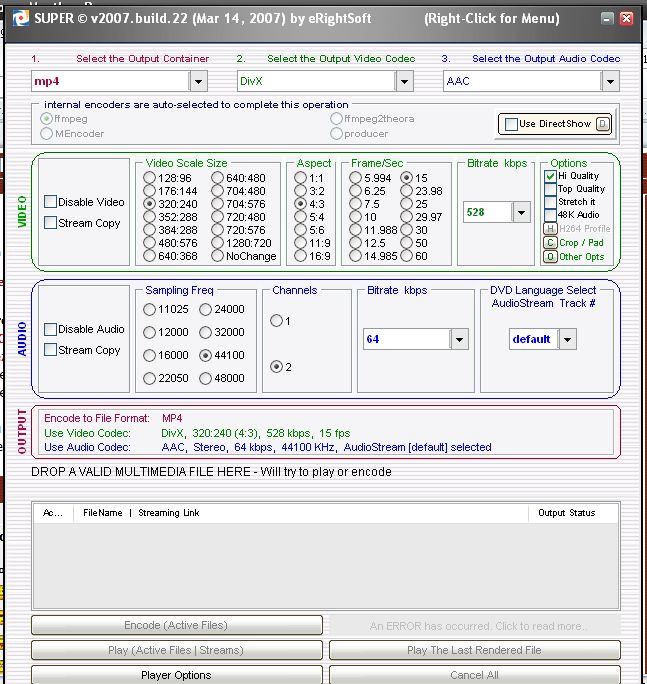
Task: Select 128:96 video scale size
Action: pyautogui.click(x=149, y=178)
